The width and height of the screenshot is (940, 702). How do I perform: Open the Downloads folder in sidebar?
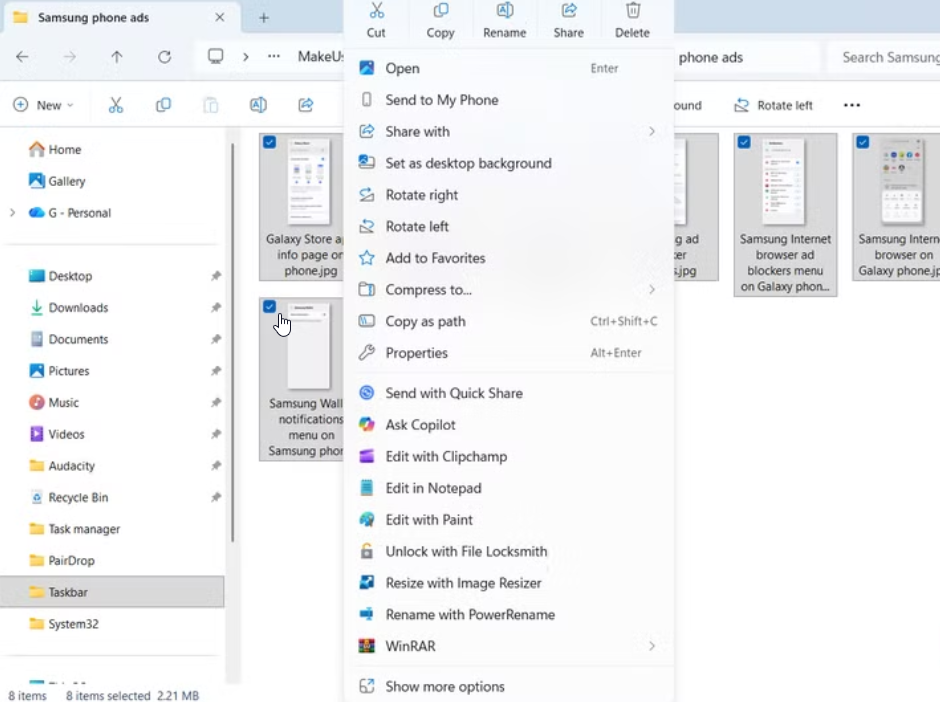click(x=78, y=308)
